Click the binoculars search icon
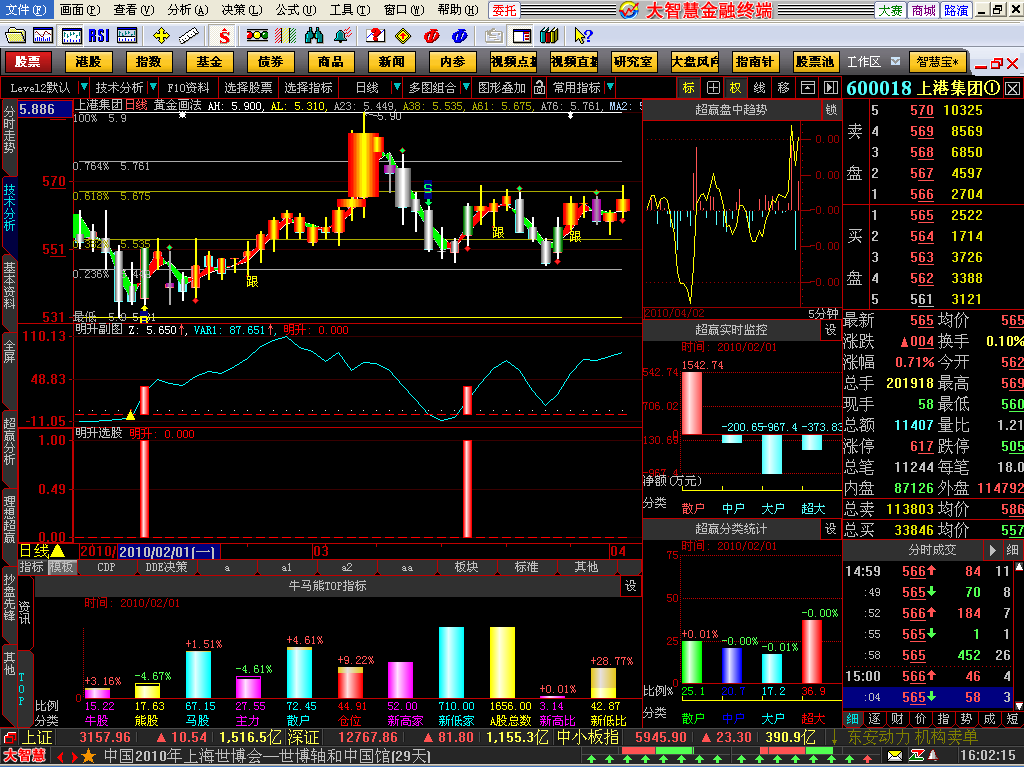1024x767 pixels. (314, 36)
